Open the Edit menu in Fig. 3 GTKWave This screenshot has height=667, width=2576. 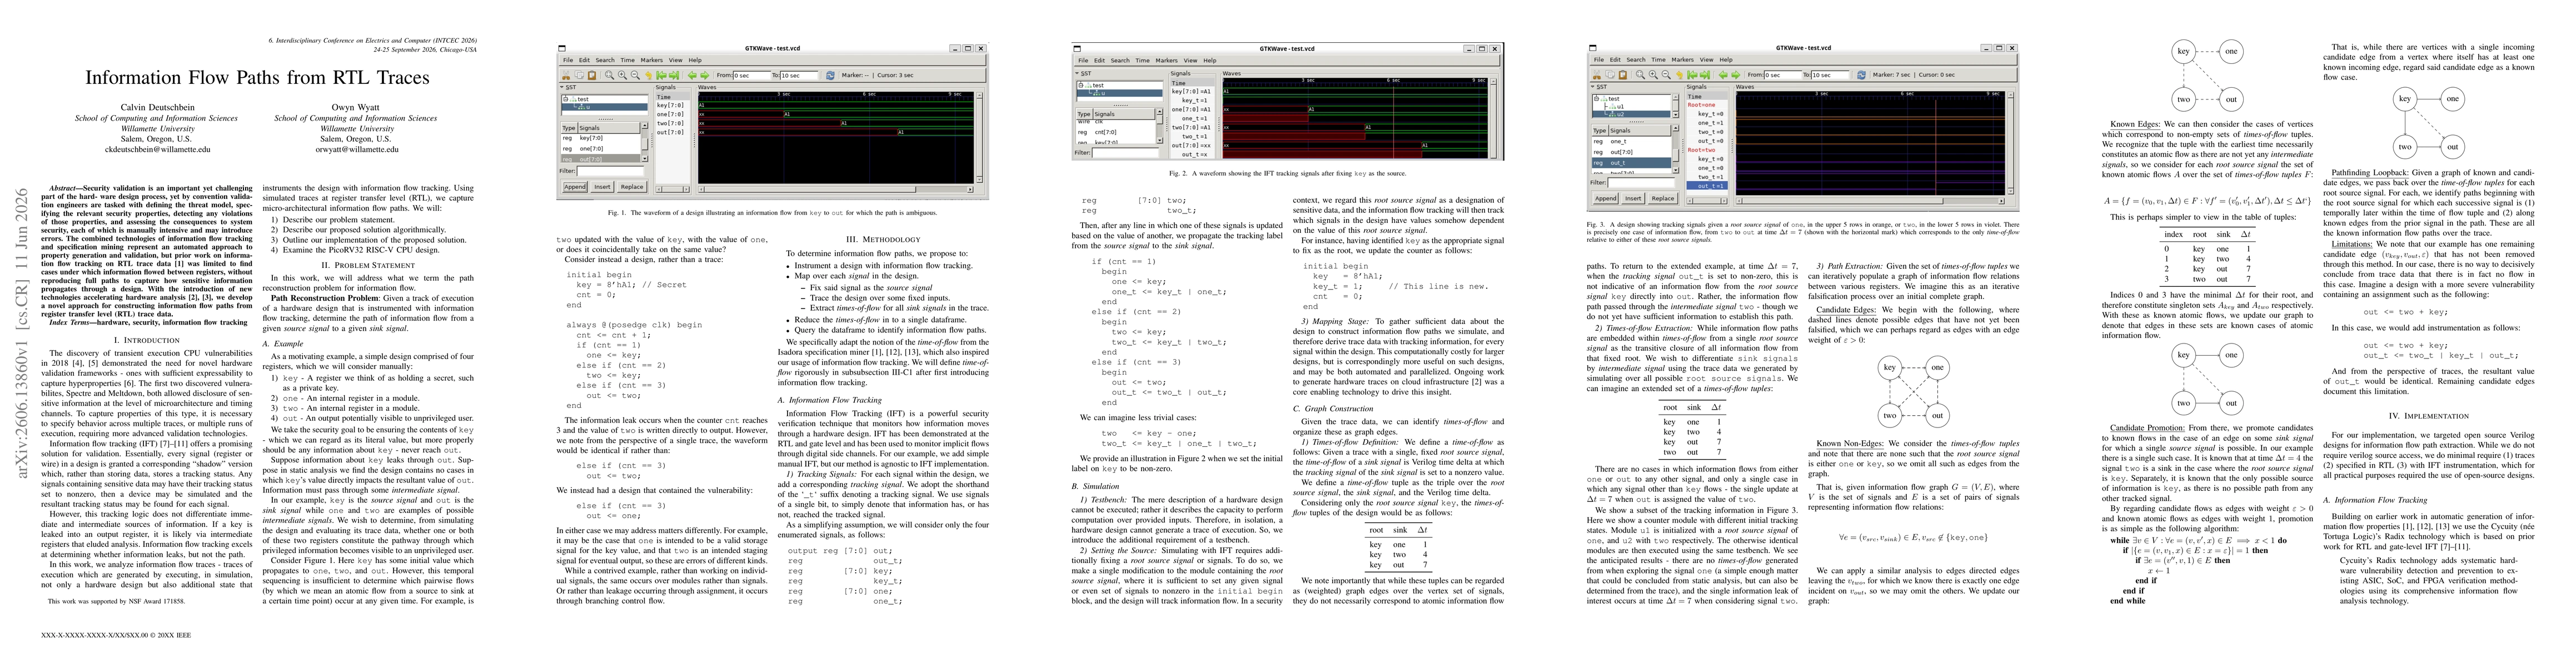point(1616,60)
